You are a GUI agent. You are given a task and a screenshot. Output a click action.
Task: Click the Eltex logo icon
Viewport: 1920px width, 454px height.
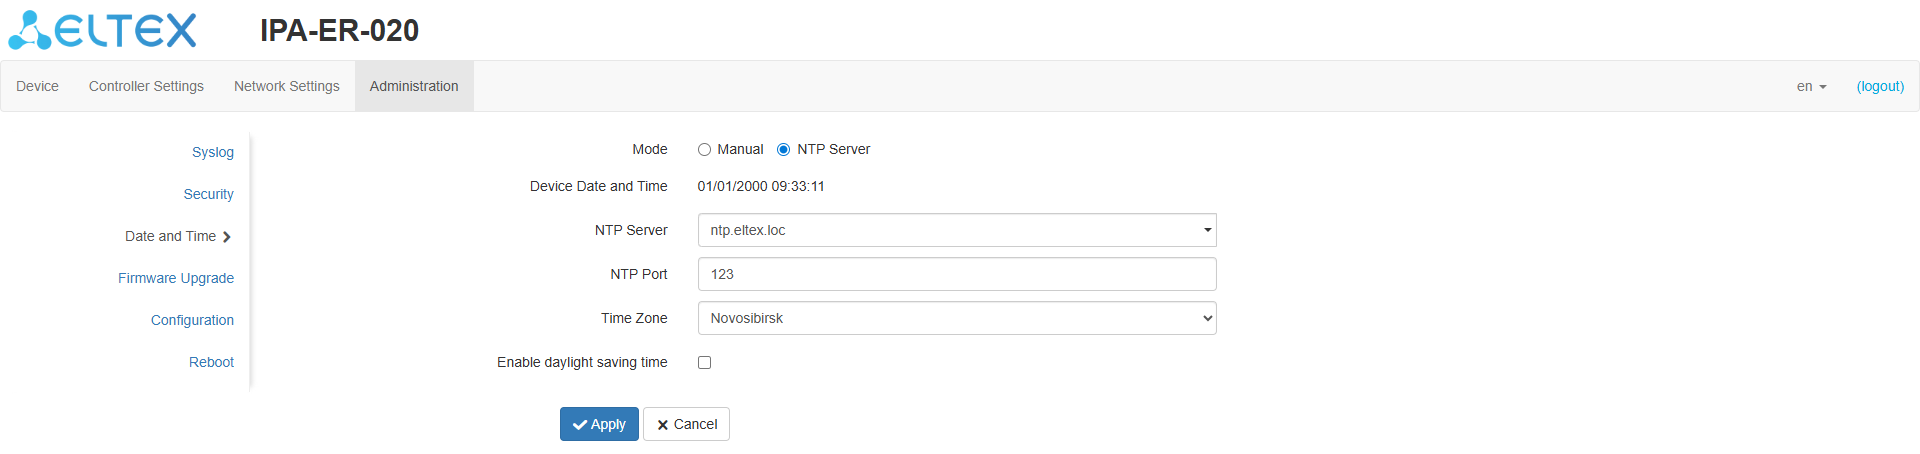pos(30,31)
